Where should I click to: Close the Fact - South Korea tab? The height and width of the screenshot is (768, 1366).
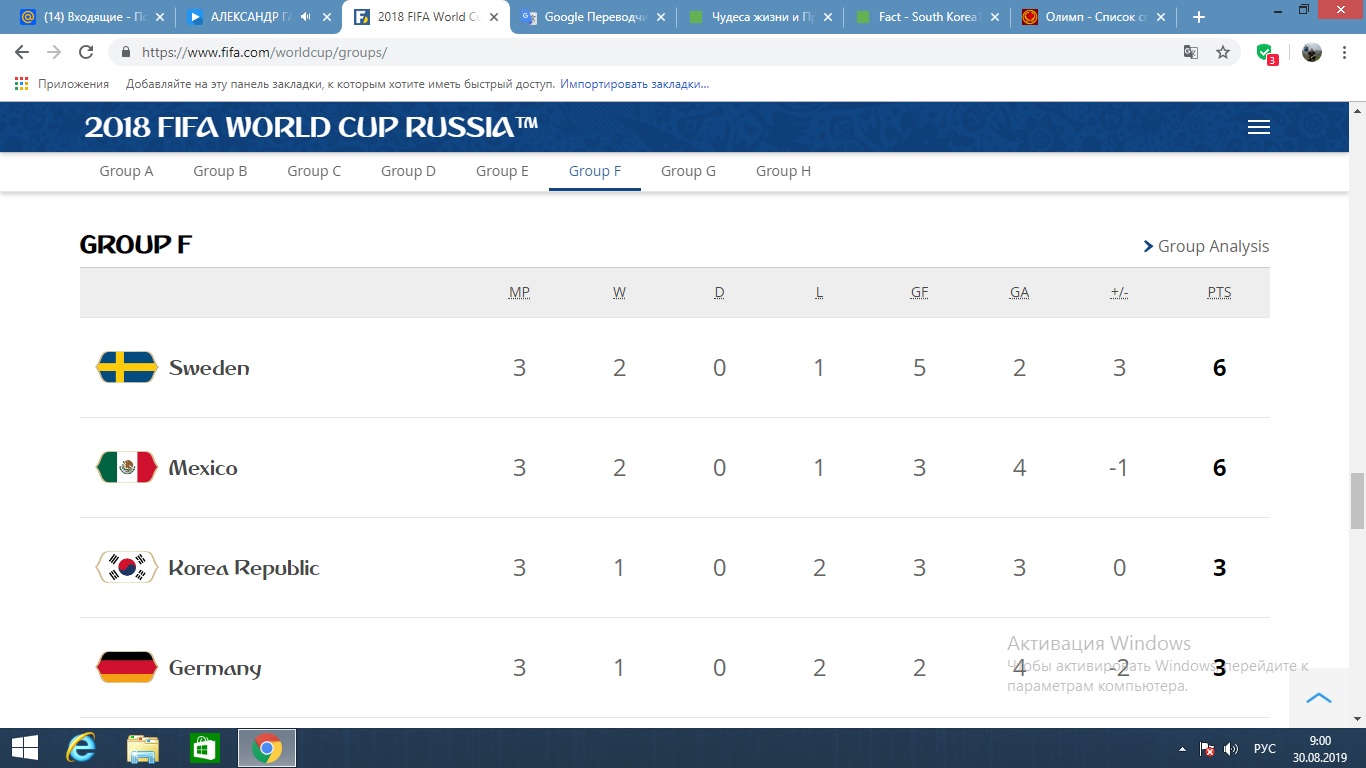pos(994,17)
